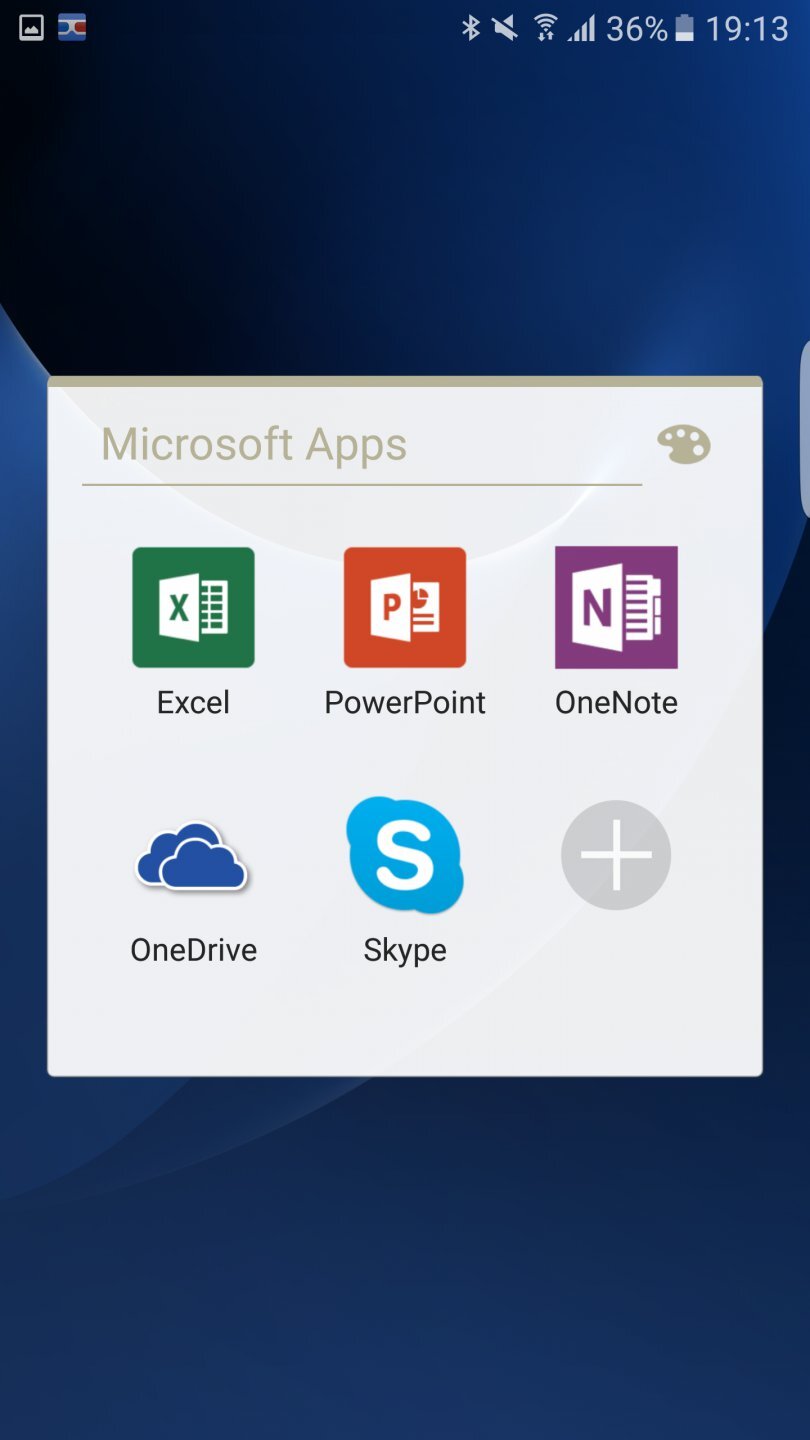This screenshot has height=1440, width=810.
Task: Tap the Wi-Fi status icon
Action: click(545, 28)
